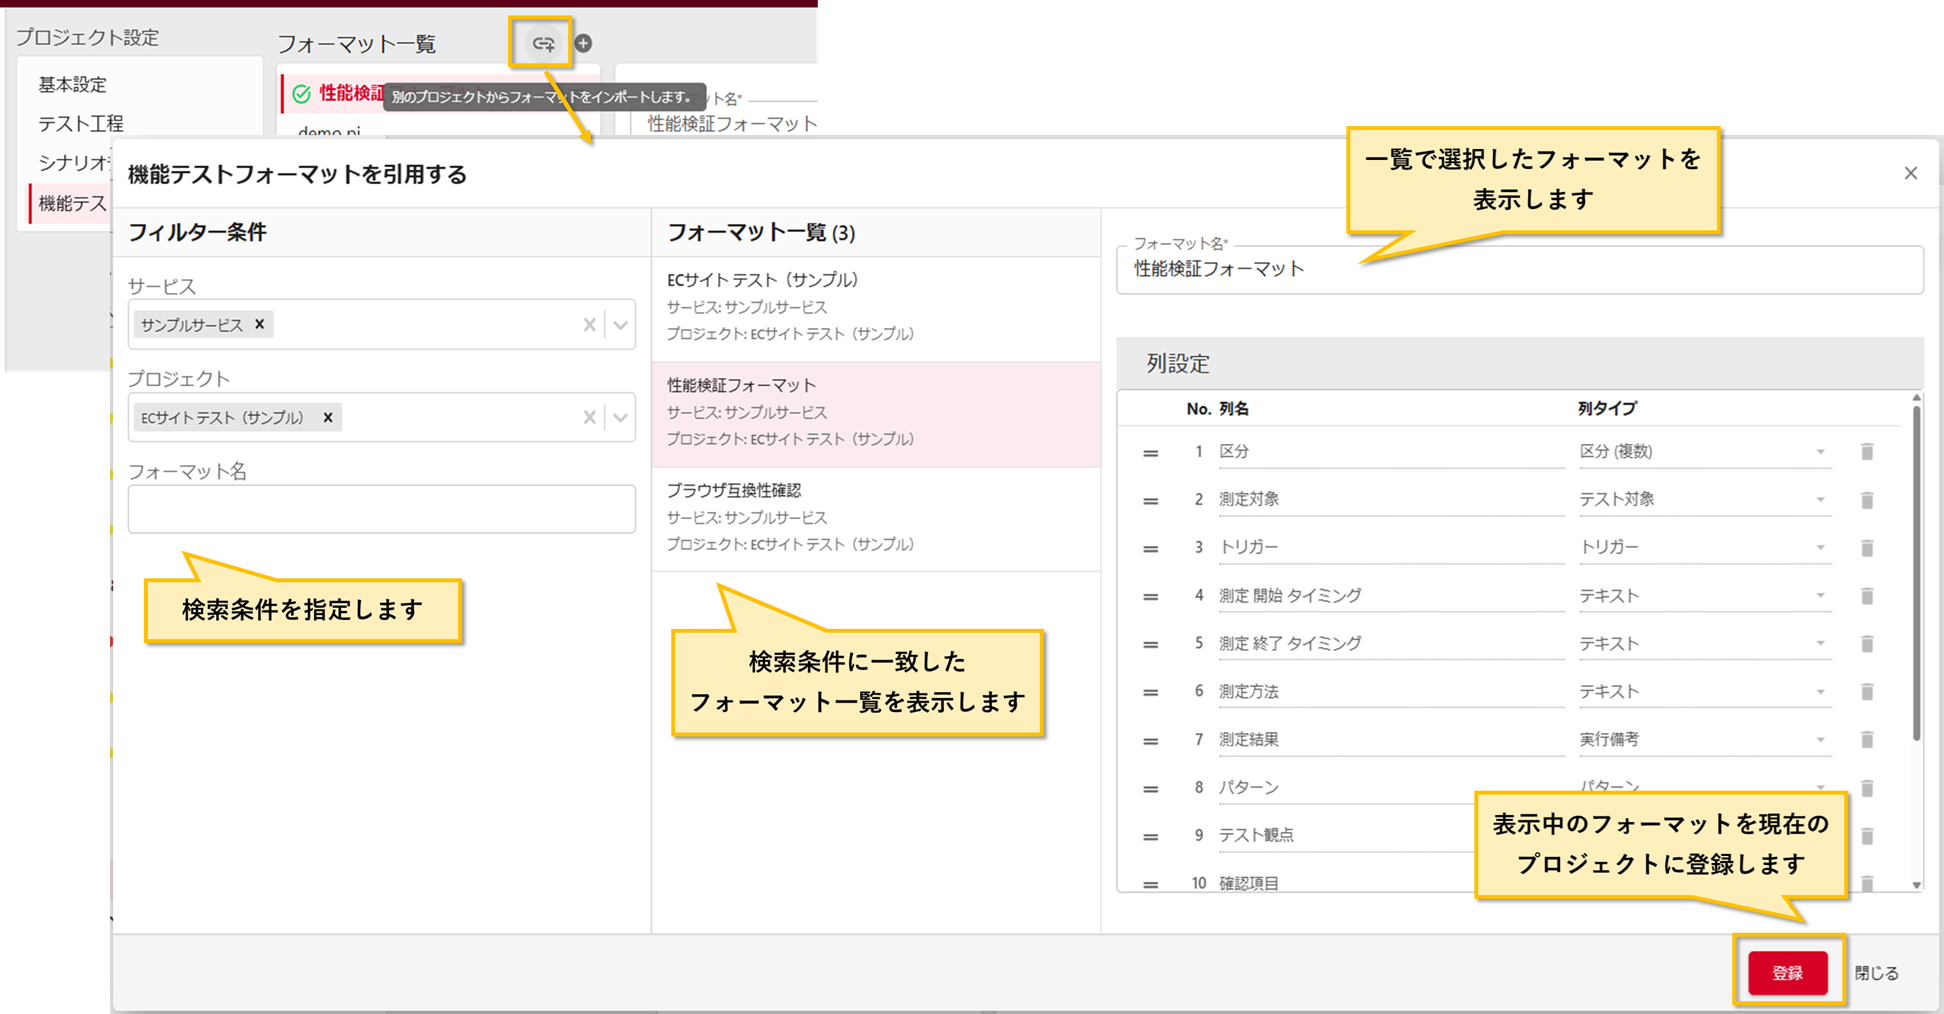1944x1014 pixels.
Task: Click the import format from another project icon
Action: pos(541,42)
